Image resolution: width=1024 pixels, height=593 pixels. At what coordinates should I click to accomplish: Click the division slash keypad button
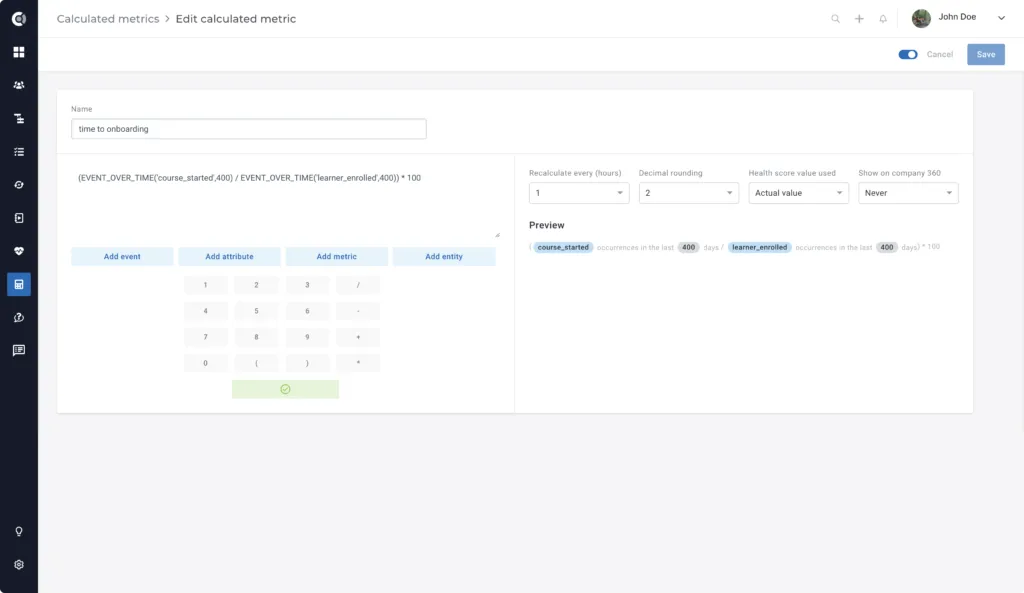(358, 285)
